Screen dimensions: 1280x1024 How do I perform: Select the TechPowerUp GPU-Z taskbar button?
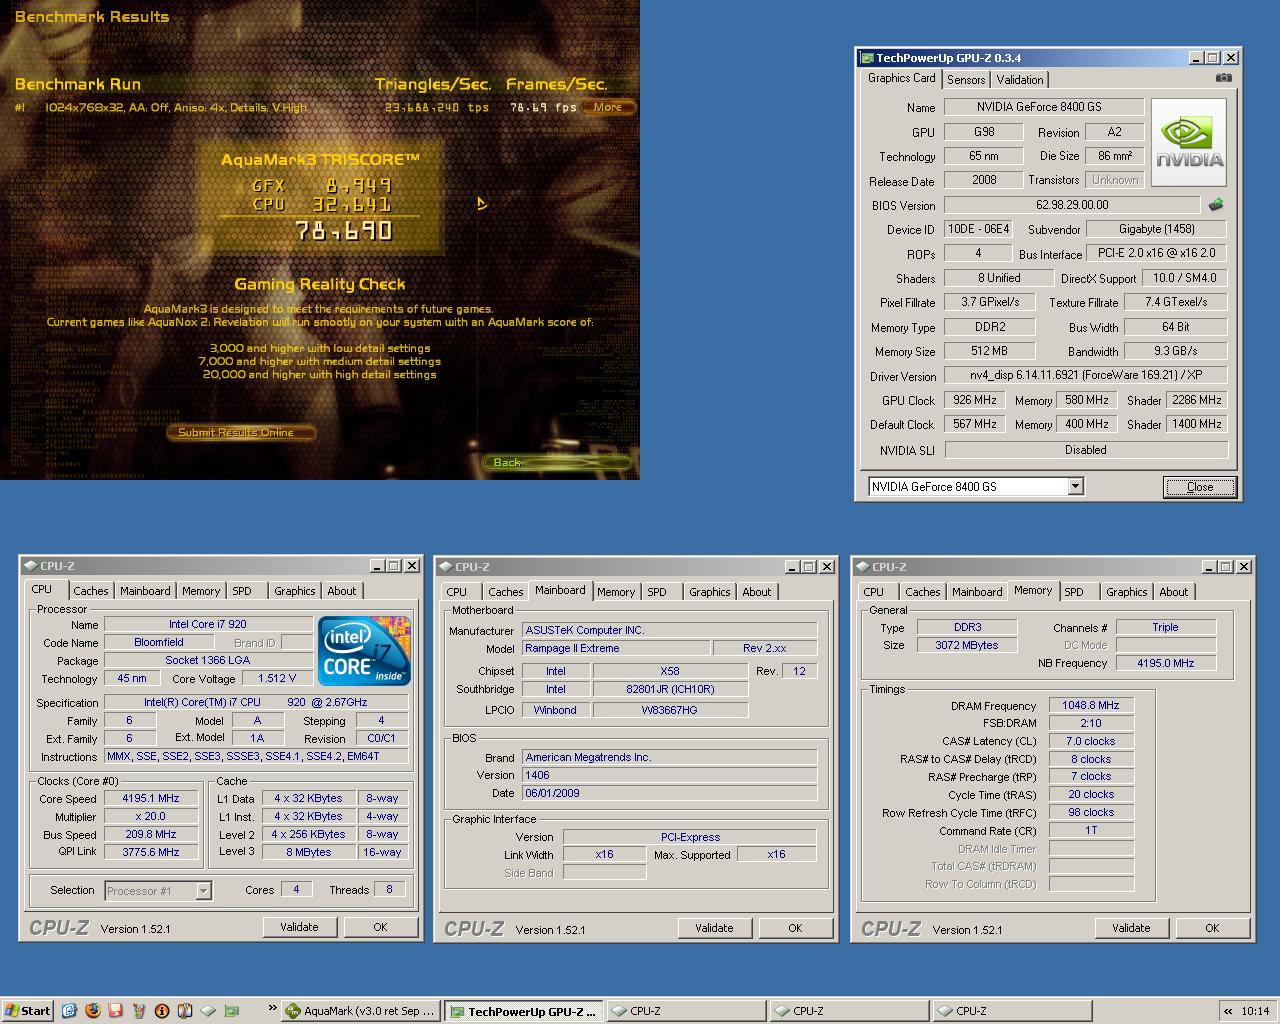[x=524, y=1010]
